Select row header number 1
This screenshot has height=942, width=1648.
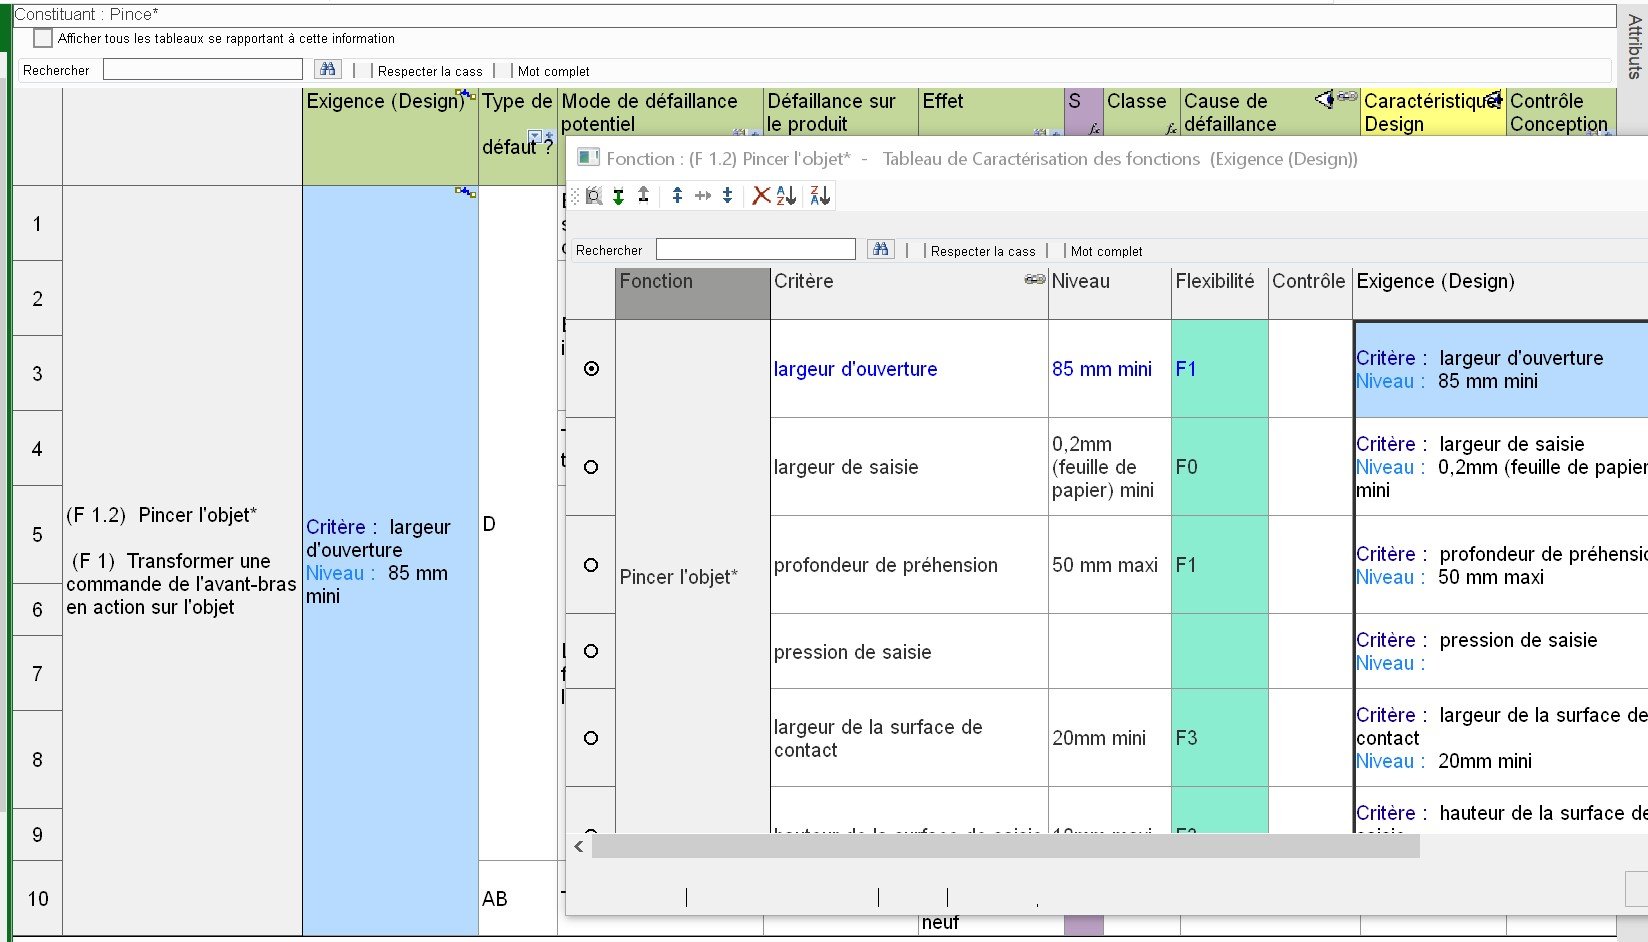click(x=37, y=223)
